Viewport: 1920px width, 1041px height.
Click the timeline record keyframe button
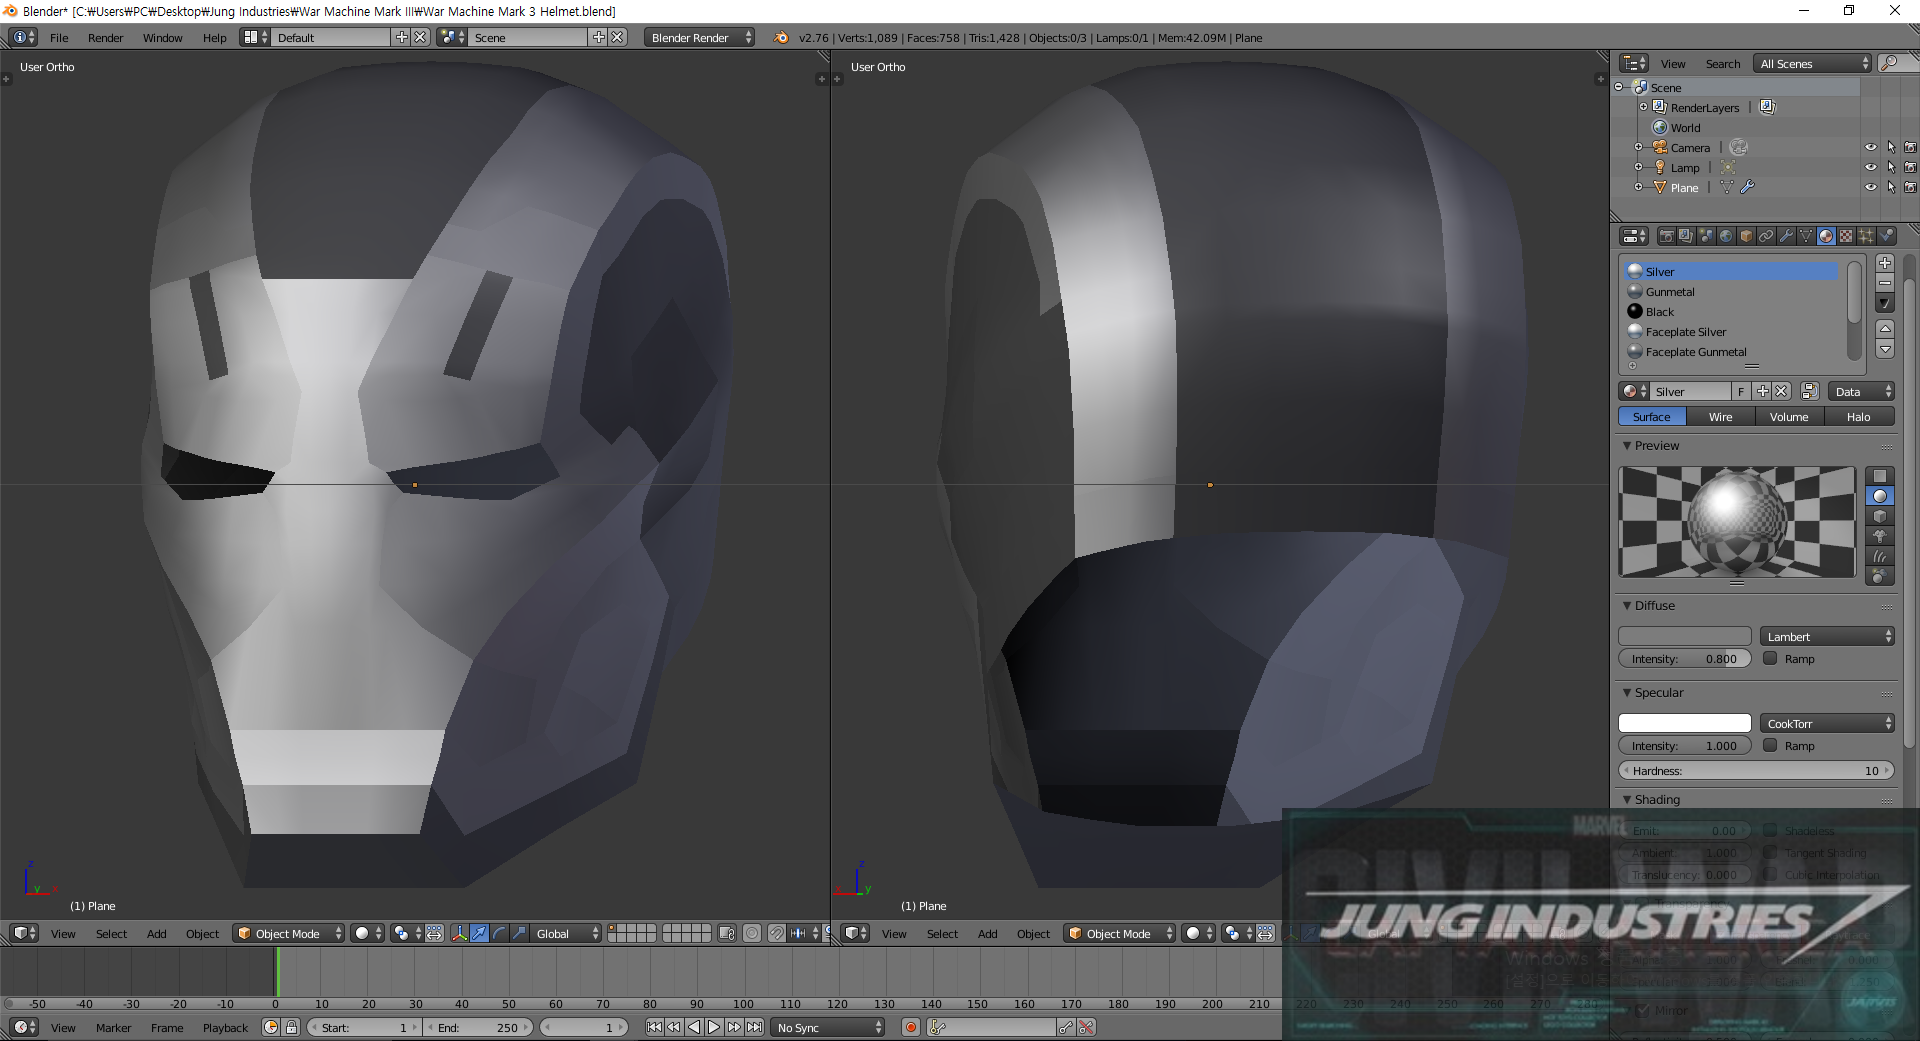pos(911,1027)
